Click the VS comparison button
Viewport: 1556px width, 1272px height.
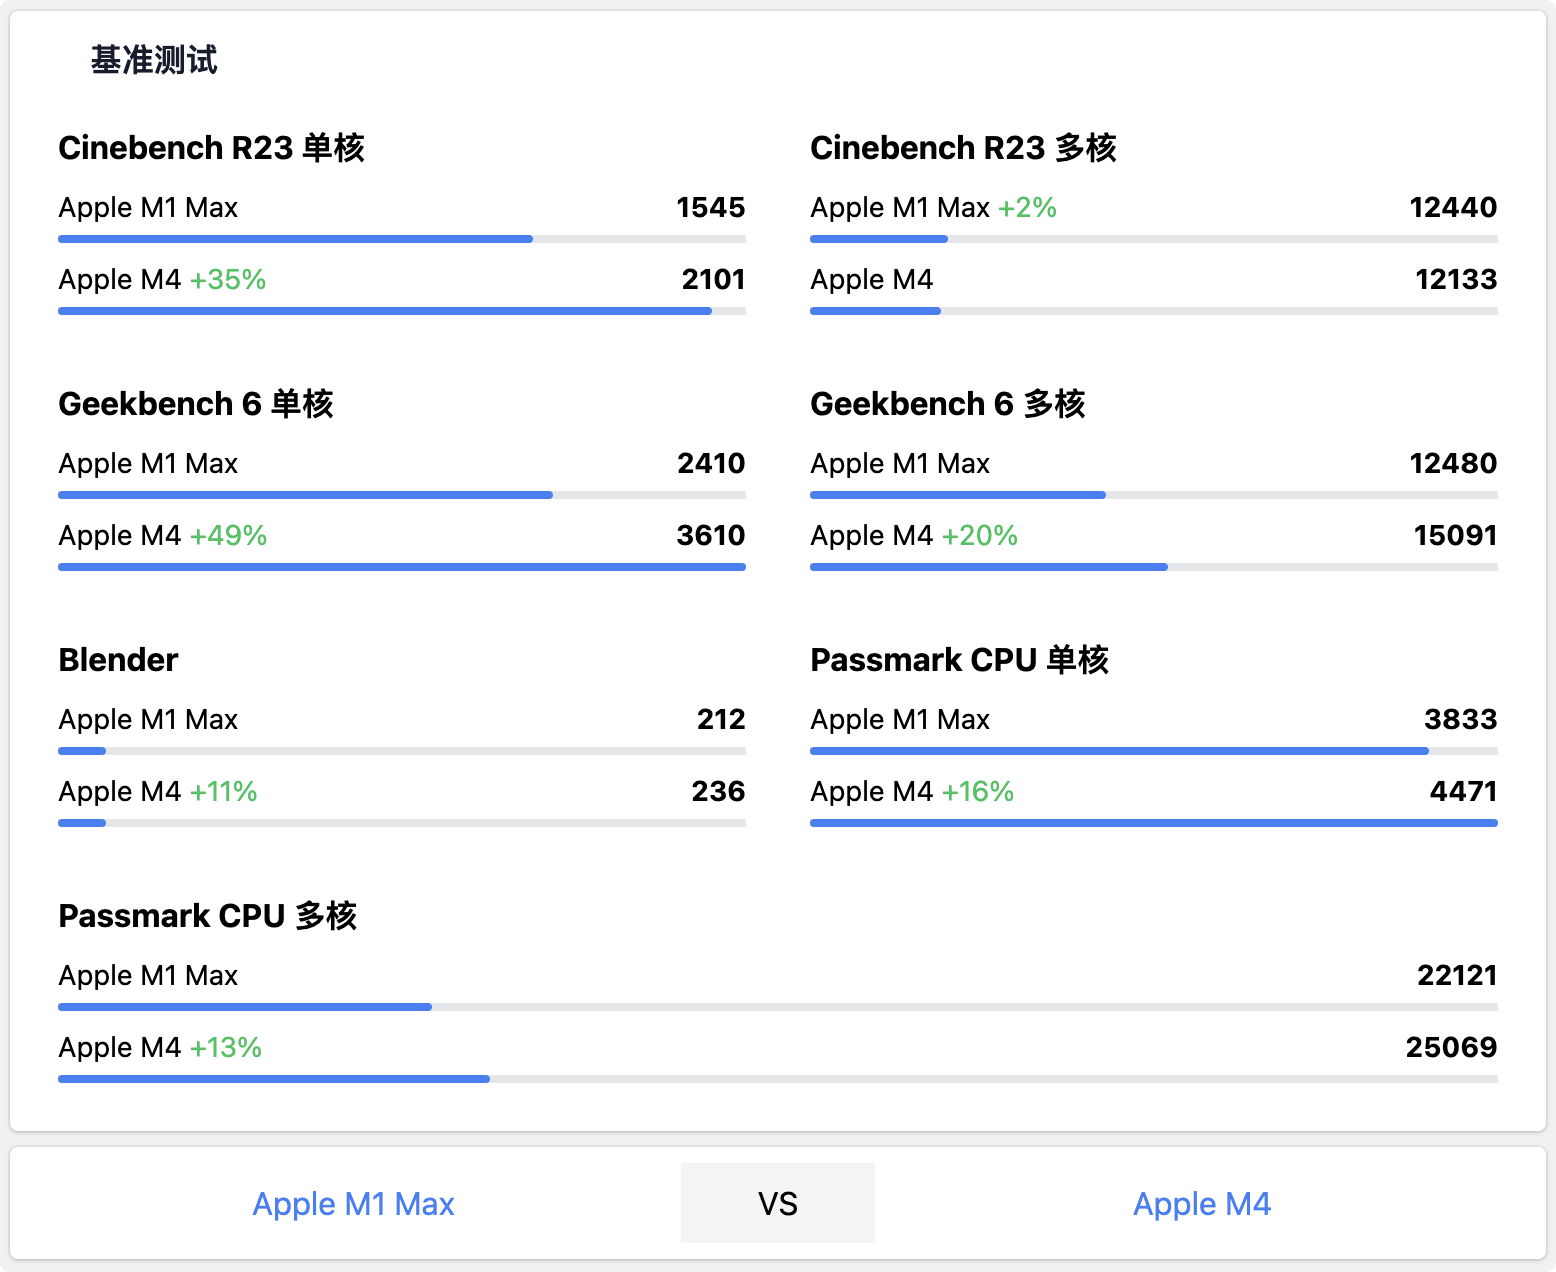777,1203
